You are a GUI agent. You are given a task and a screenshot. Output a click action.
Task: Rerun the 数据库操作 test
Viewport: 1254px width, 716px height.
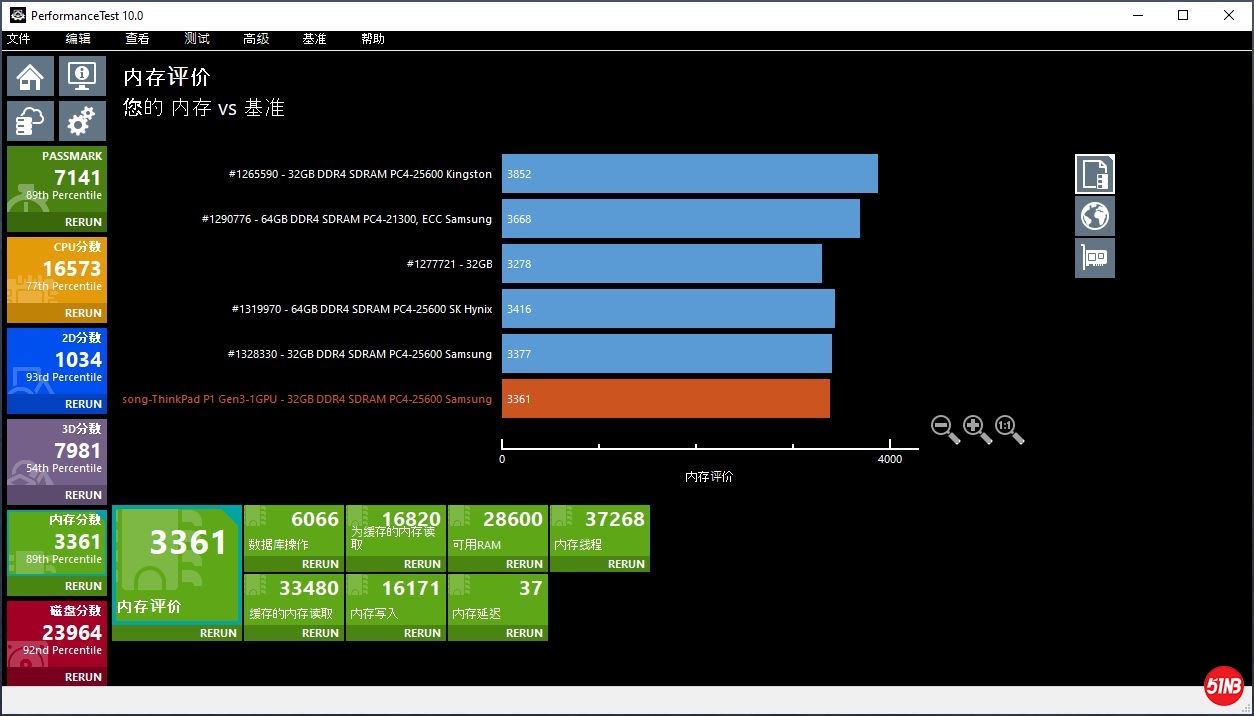(321, 564)
